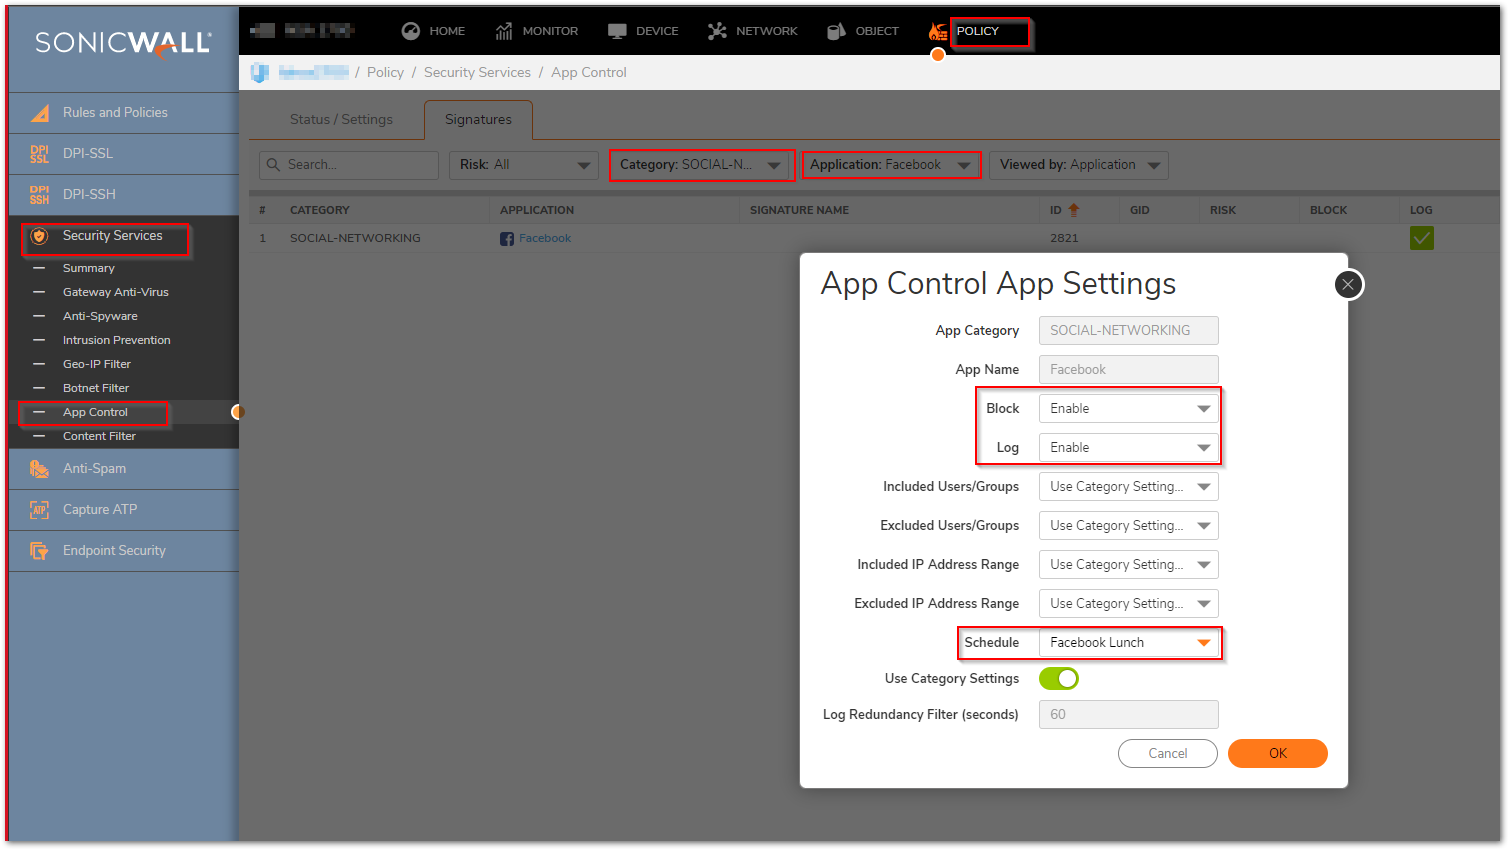Image resolution: width=1509 pixels, height=850 pixels.
Task: Open the Included IP Address Range dropdown
Action: (1128, 565)
